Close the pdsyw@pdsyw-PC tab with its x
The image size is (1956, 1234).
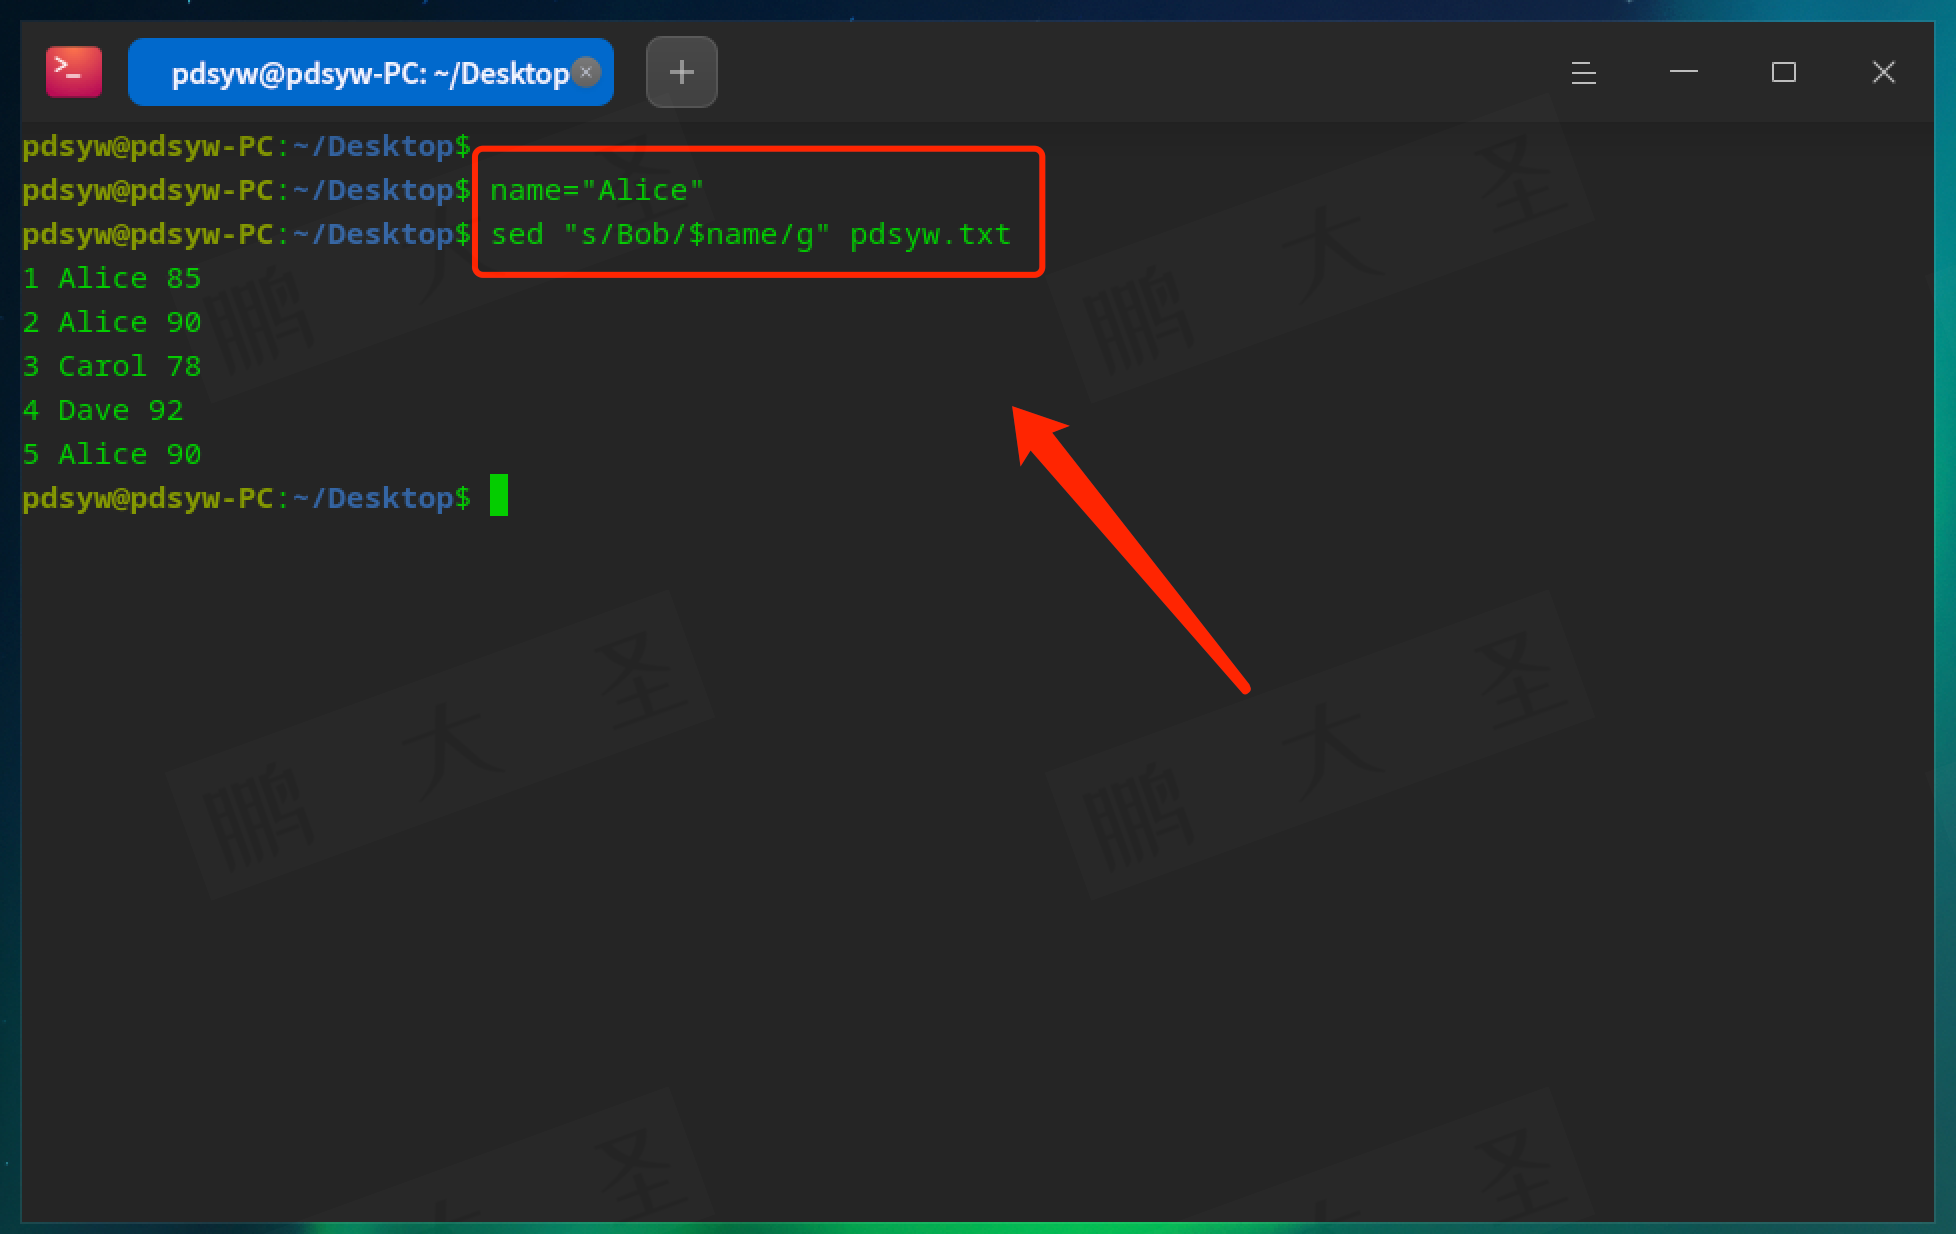click(x=587, y=72)
